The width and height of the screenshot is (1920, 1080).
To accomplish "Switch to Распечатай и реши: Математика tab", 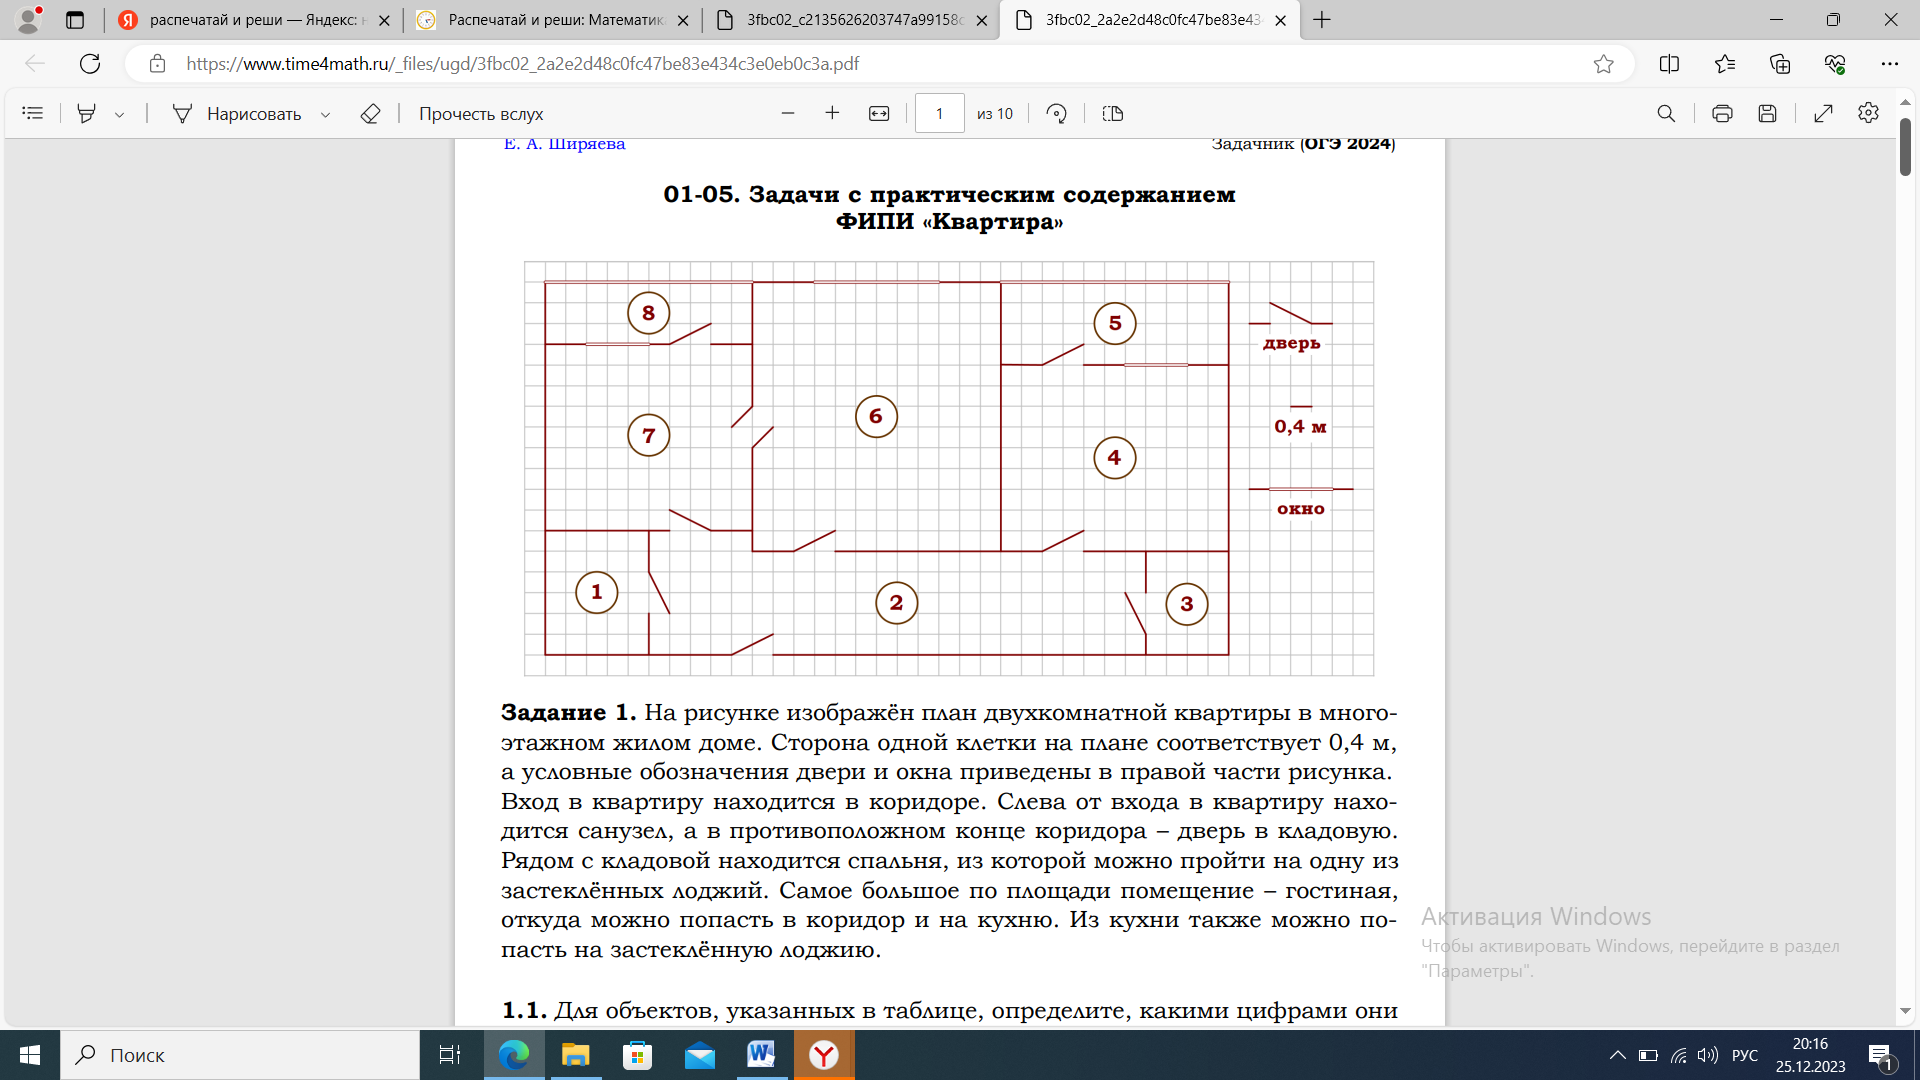I will point(553,20).
